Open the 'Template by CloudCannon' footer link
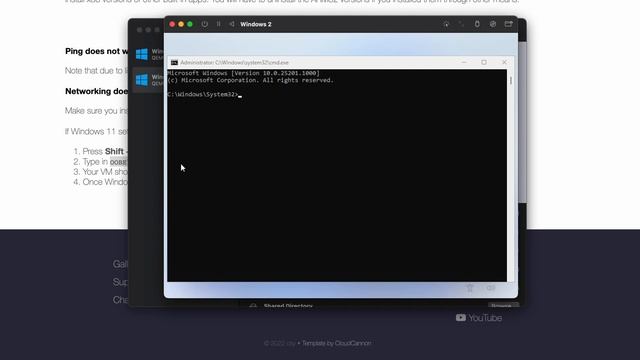The height and width of the screenshot is (360, 640). (x=337, y=343)
